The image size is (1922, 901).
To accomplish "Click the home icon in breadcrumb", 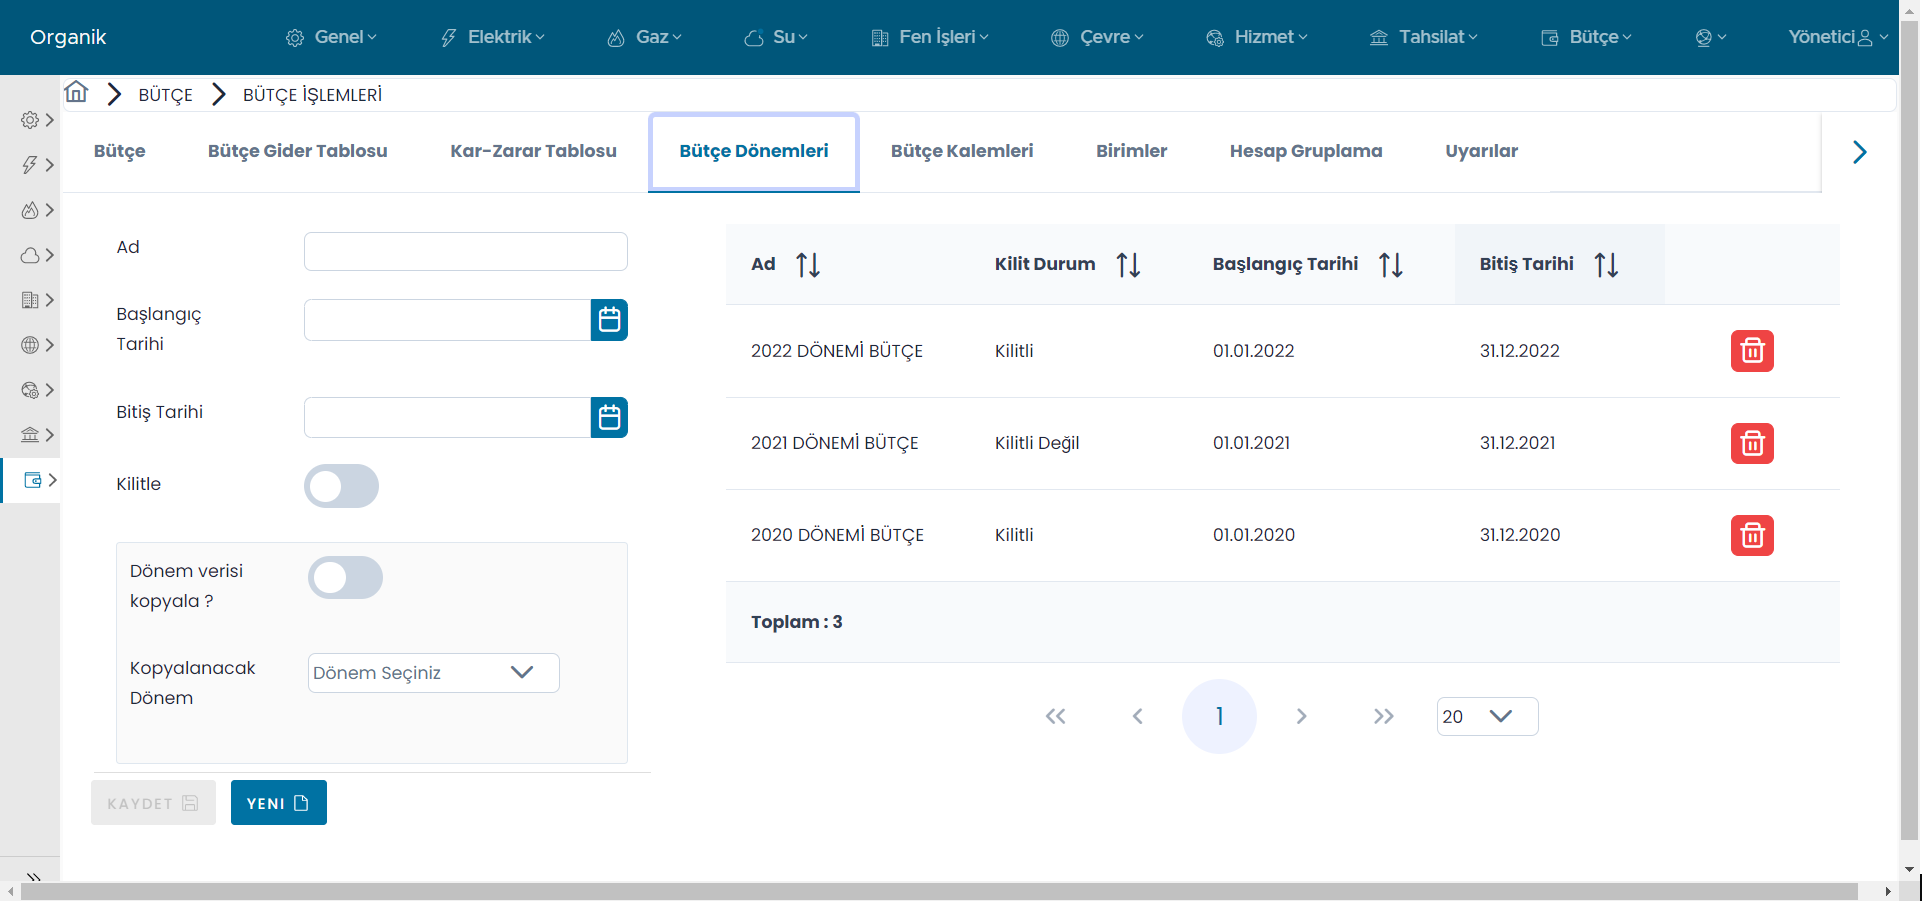I will [x=76, y=93].
